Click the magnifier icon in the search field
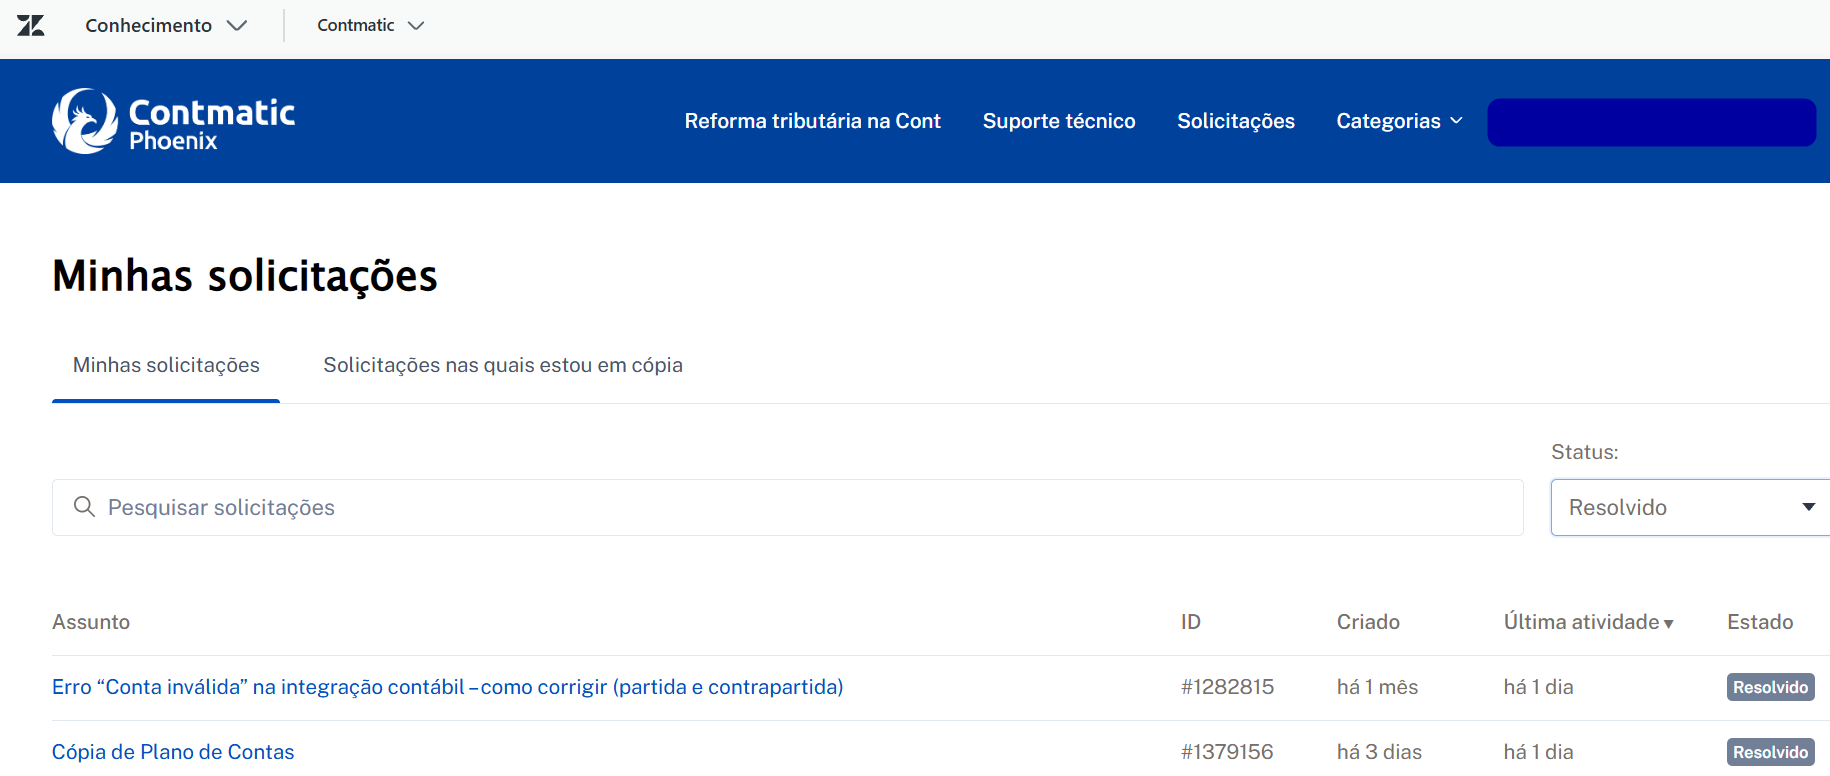The height and width of the screenshot is (776, 1830). 84,507
